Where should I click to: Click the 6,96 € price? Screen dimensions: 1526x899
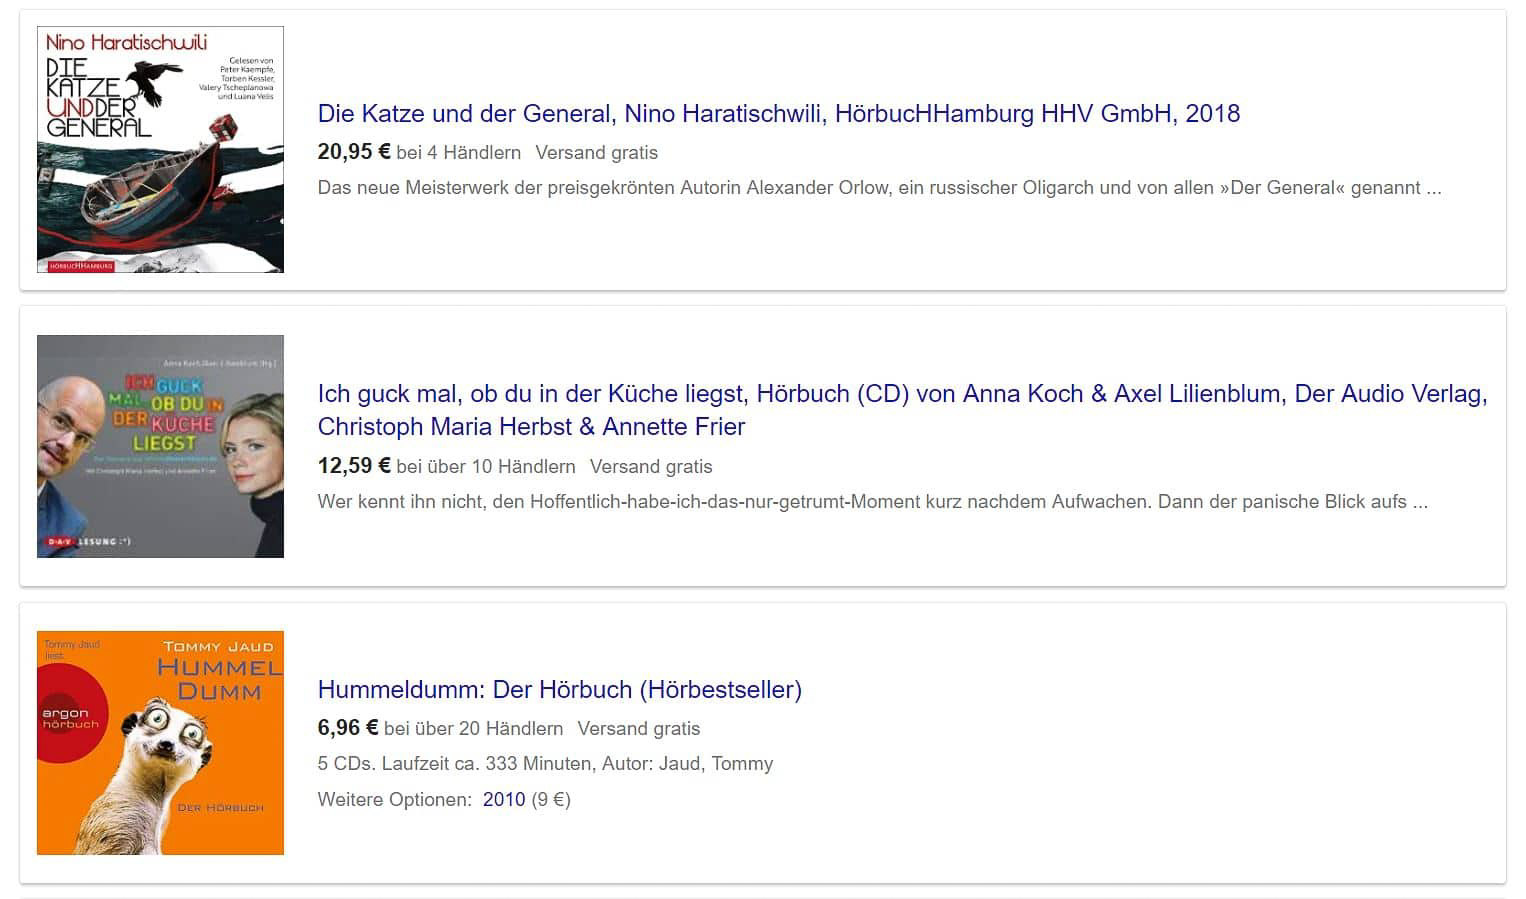tap(347, 728)
